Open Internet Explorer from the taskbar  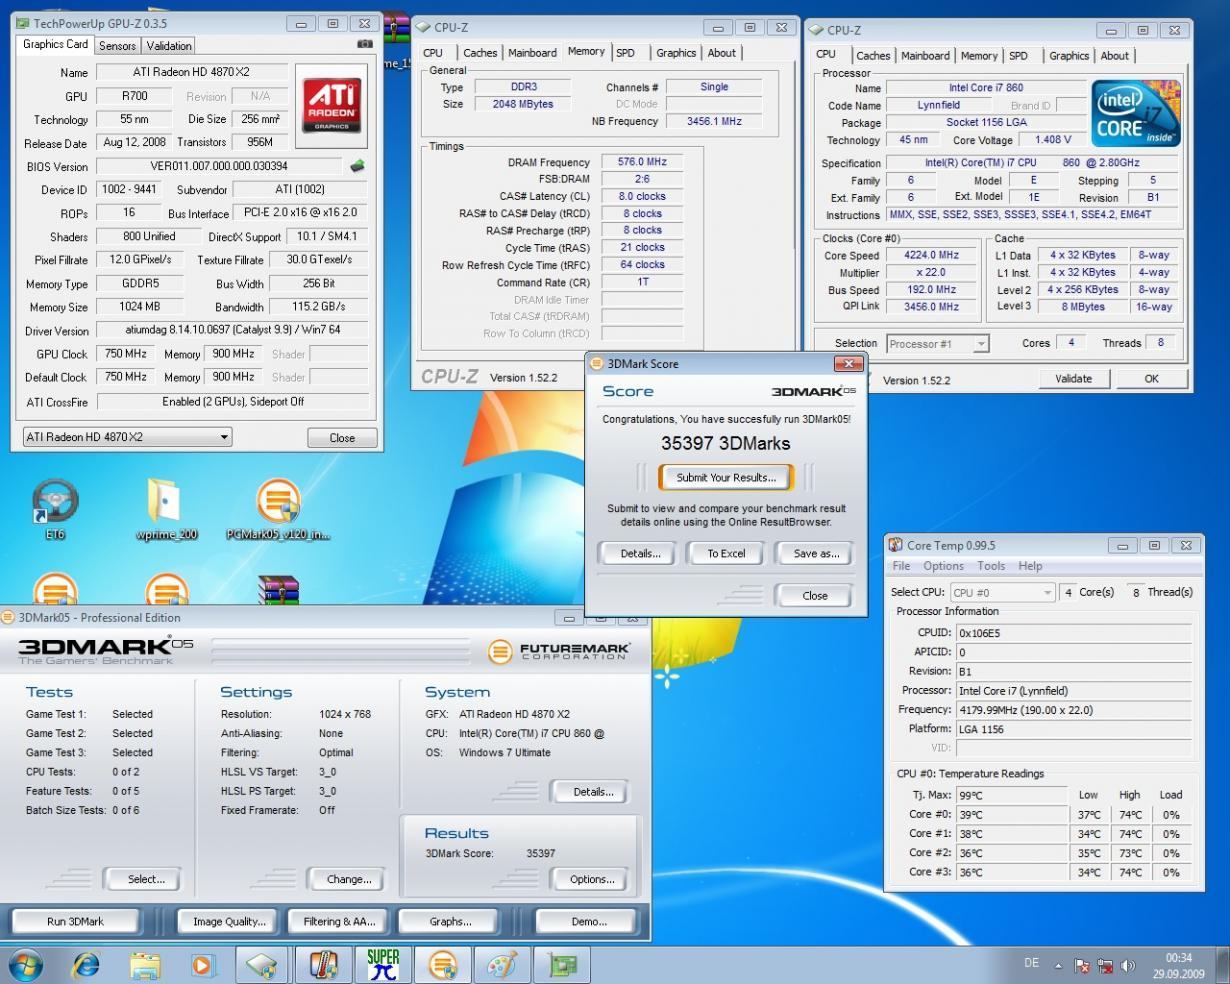(x=87, y=964)
